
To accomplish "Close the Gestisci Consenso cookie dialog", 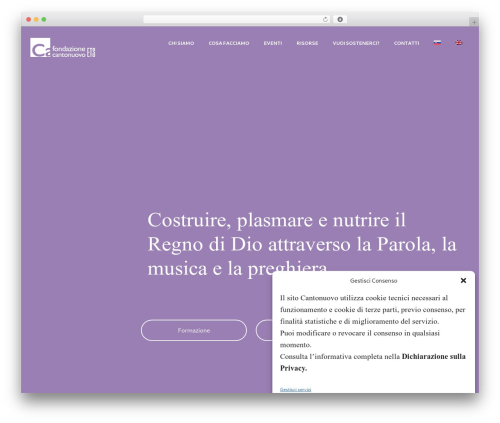I will [463, 281].
